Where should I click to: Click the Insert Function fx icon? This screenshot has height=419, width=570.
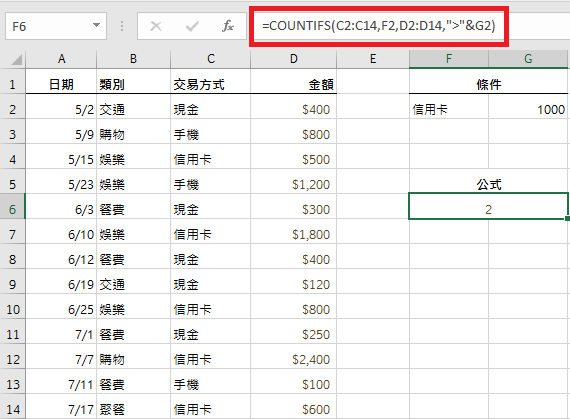[x=228, y=26]
